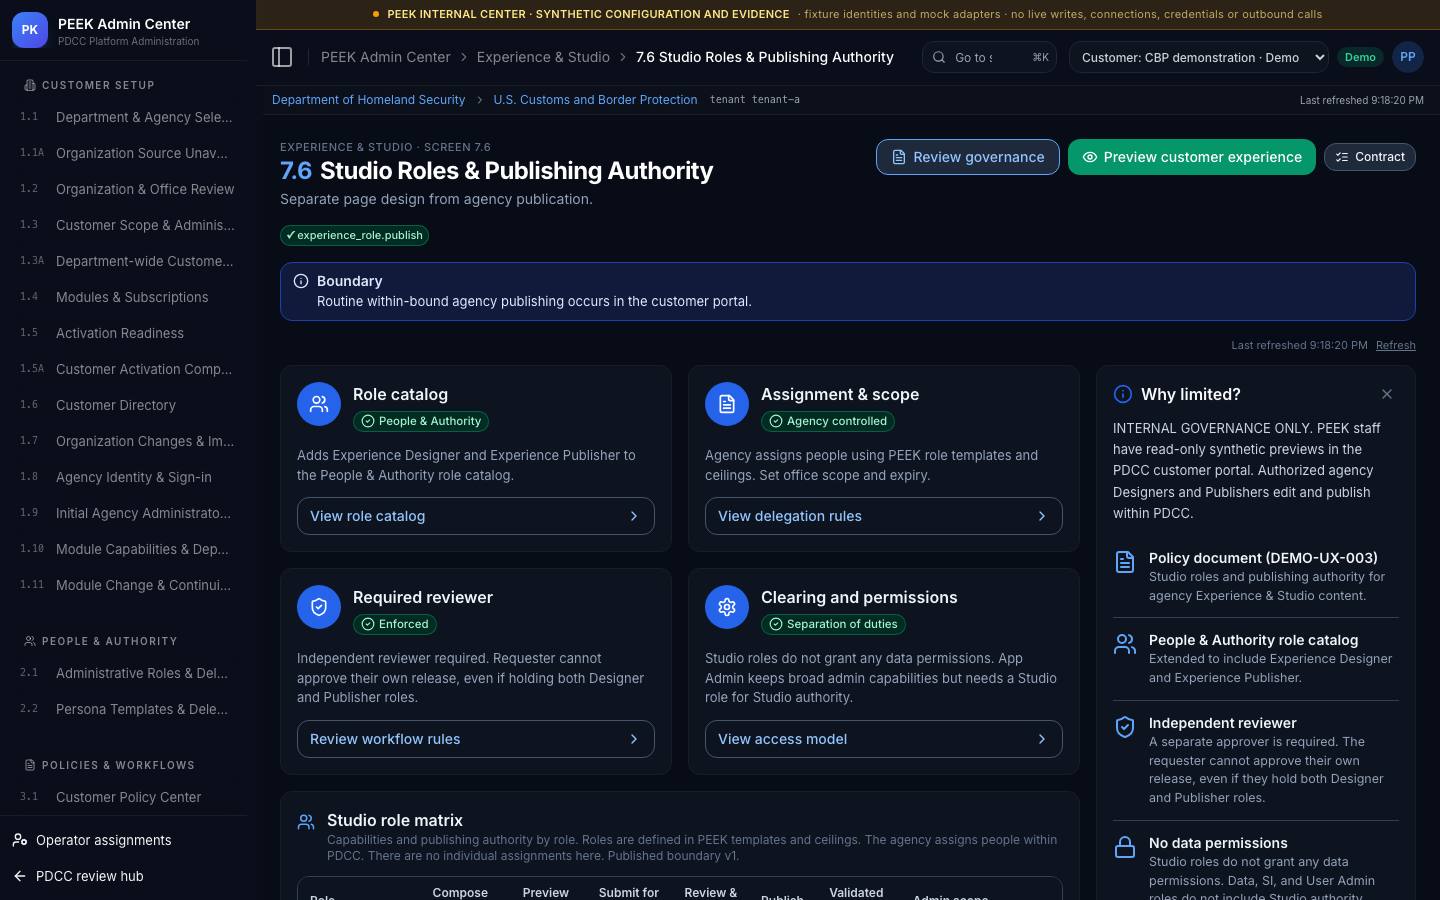The width and height of the screenshot is (1440, 900).
Task: Click the People & Authority role catalog icon
Action: pos(1125,644)
